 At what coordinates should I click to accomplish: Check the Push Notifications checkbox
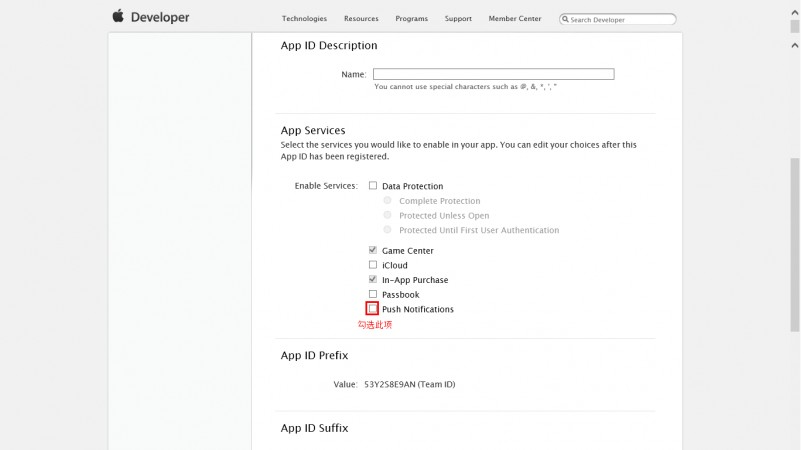(x=372, y=309)
